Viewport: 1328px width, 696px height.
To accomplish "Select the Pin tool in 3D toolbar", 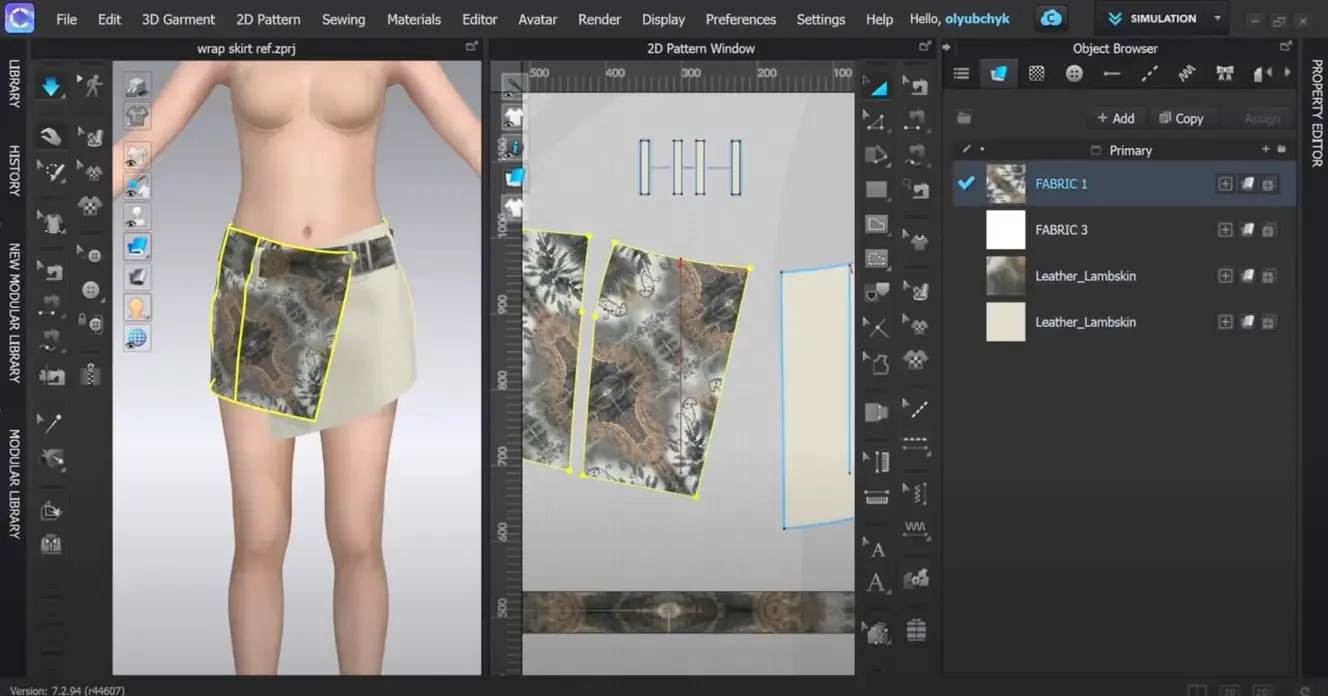I will pos(51,422).
